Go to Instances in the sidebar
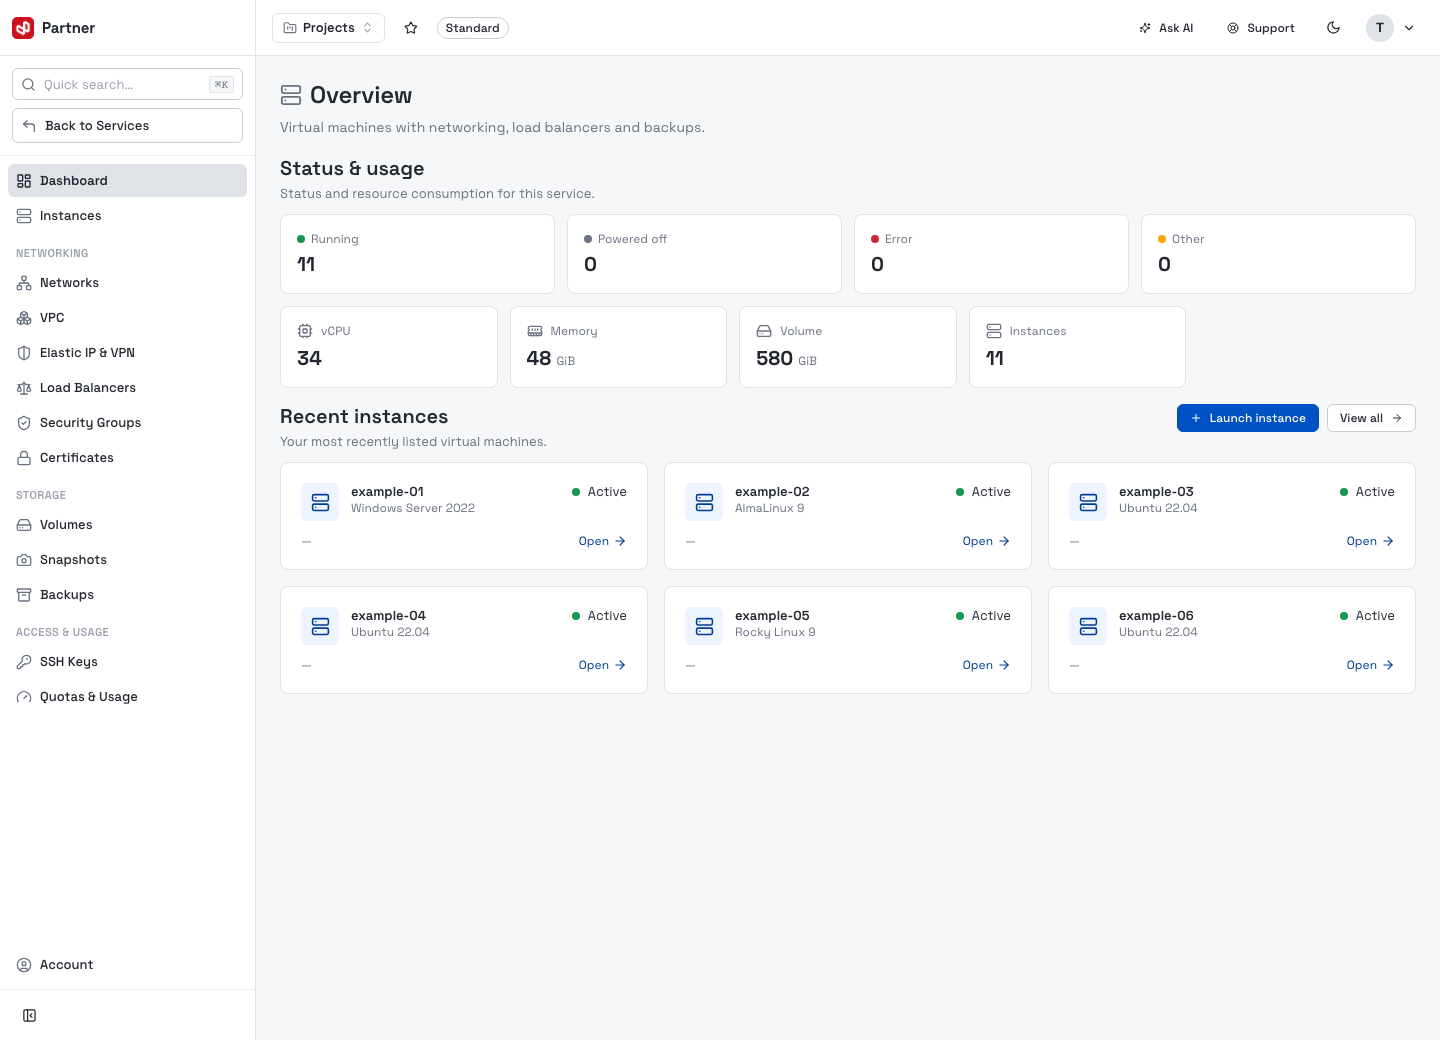1440x1040 pixels. [127, 216]
